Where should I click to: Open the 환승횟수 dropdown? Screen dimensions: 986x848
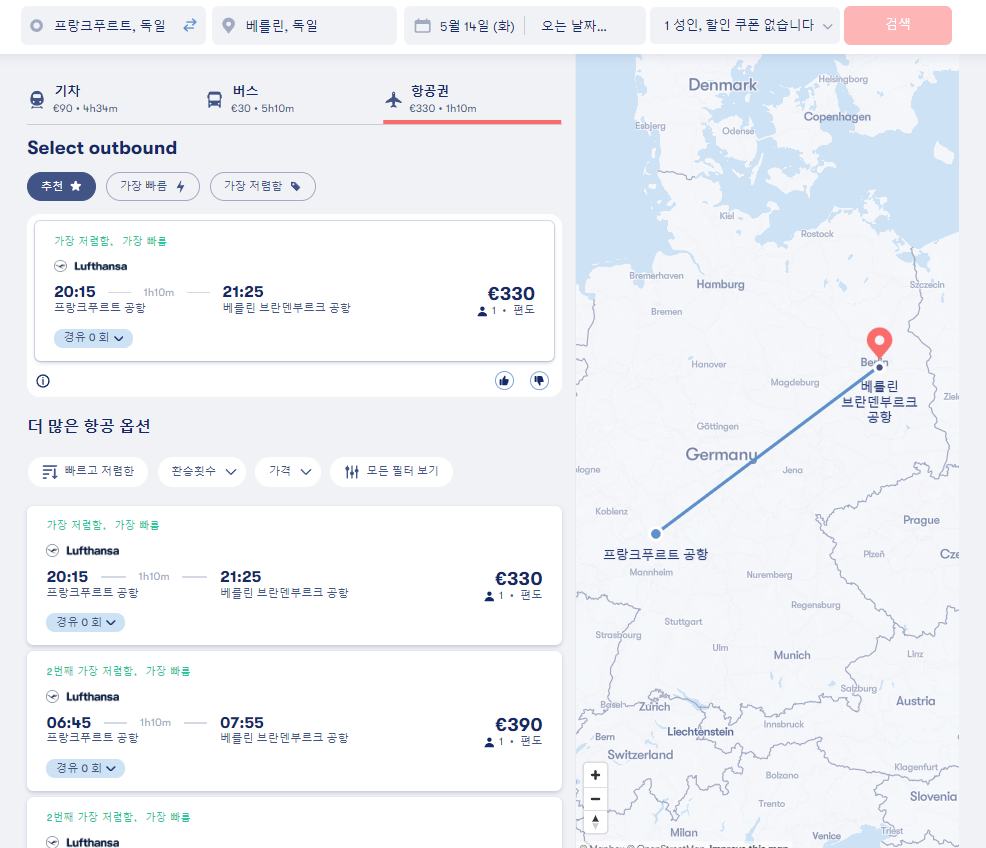coord(203,471)
